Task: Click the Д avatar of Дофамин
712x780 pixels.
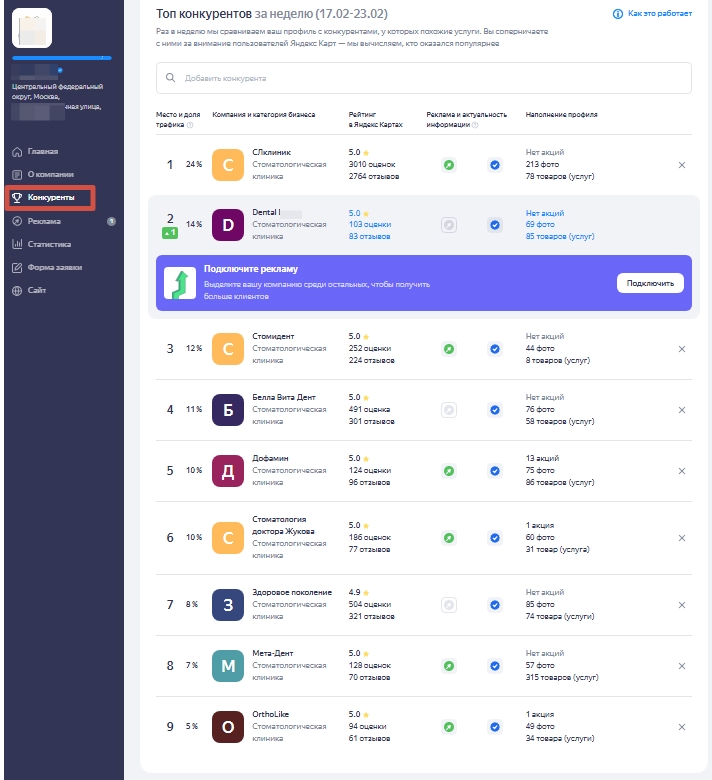Action: click(x=228, y=471)
